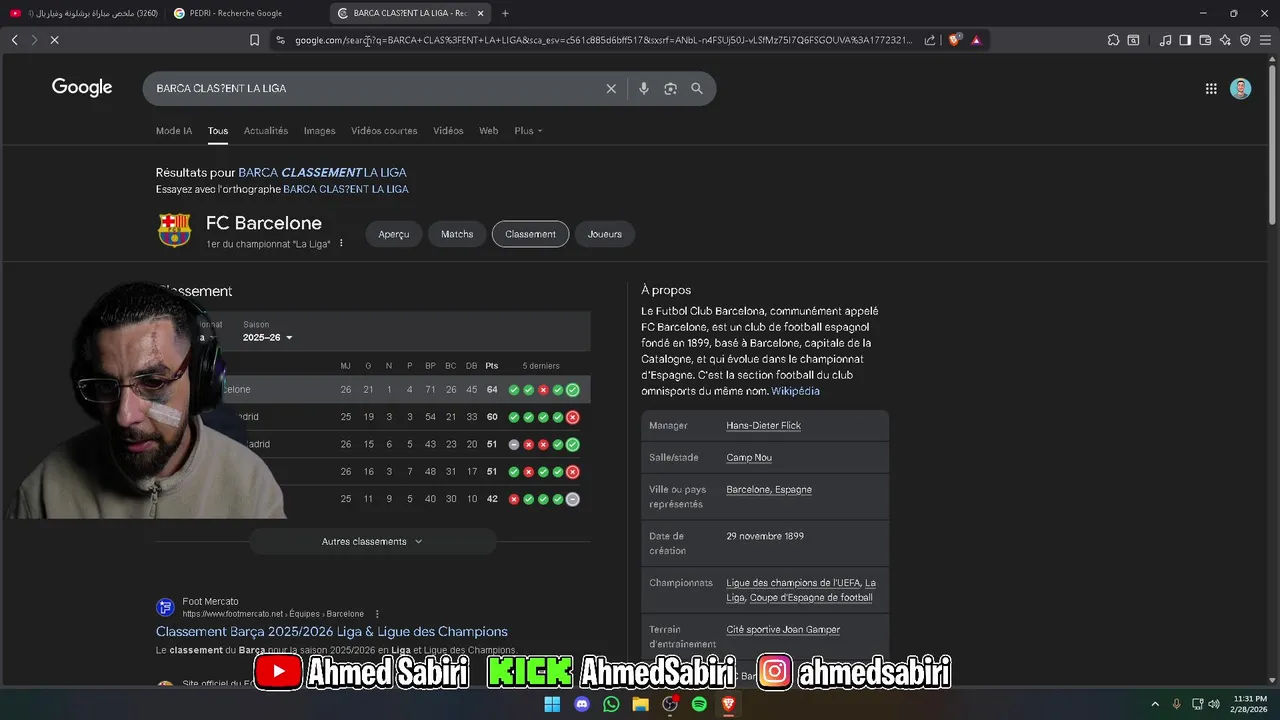
Task: Click the Matchs button
Action: tap(457, 234)
